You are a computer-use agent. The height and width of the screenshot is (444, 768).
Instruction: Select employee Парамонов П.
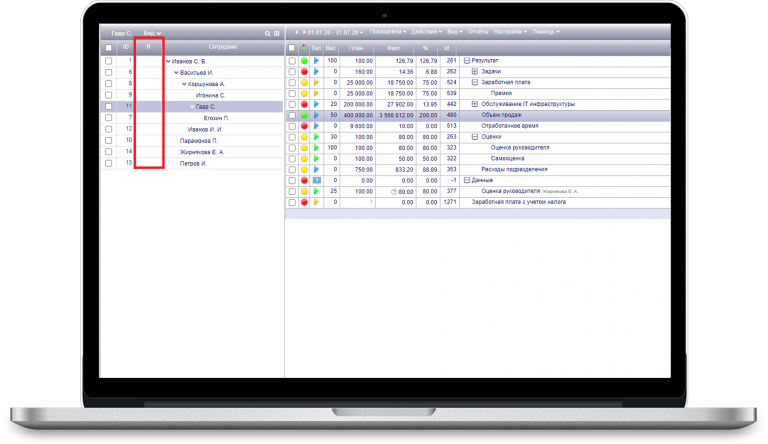(x=199, y=141)
